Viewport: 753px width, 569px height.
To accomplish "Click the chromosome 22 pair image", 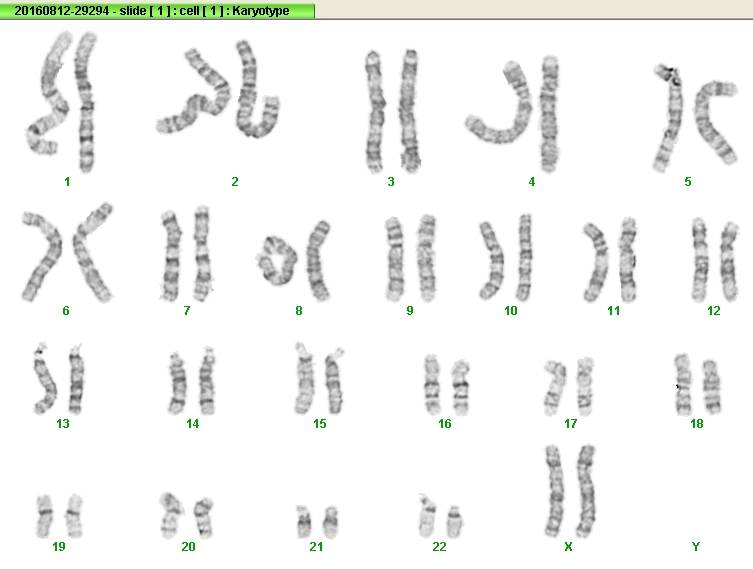I will (x=440, y=515).
